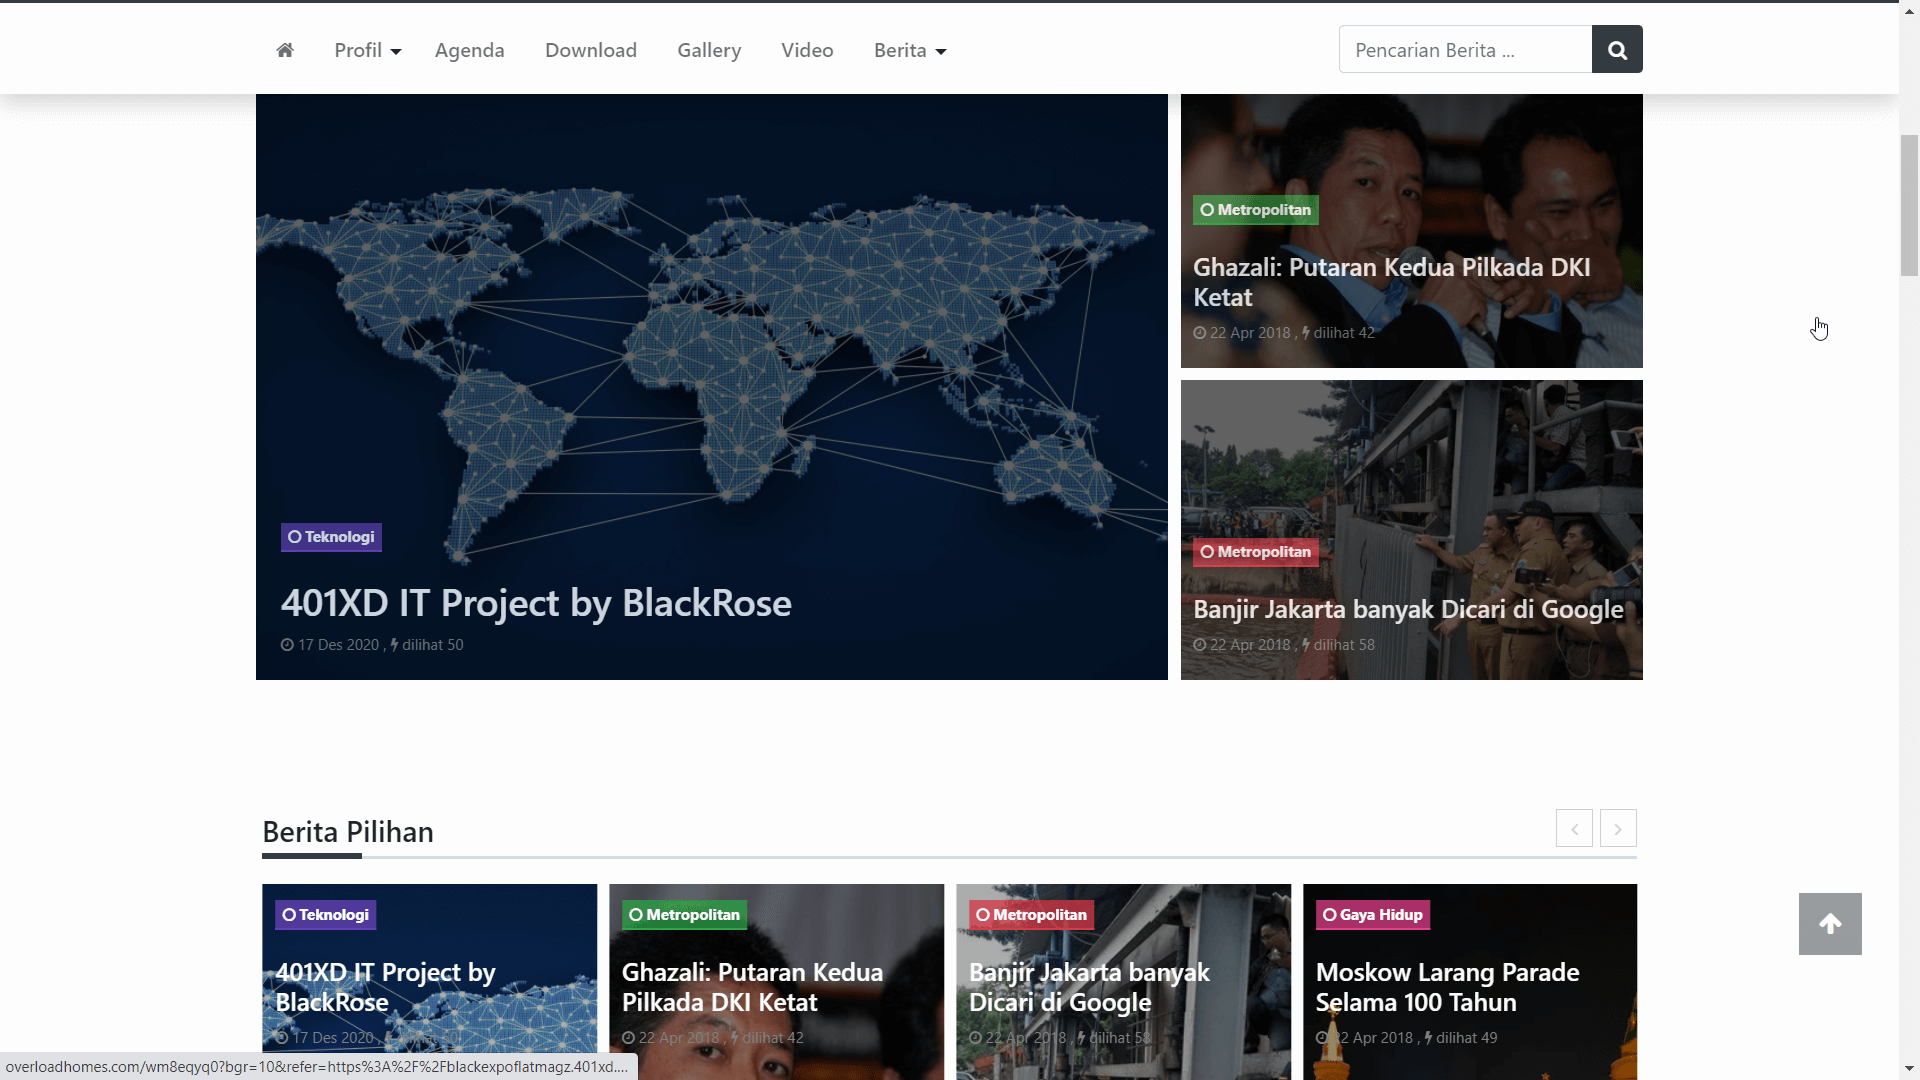Click the clock icon on the Ghazali article
Screen dimensions: 1920x1080
click(x=1199, y=333)
